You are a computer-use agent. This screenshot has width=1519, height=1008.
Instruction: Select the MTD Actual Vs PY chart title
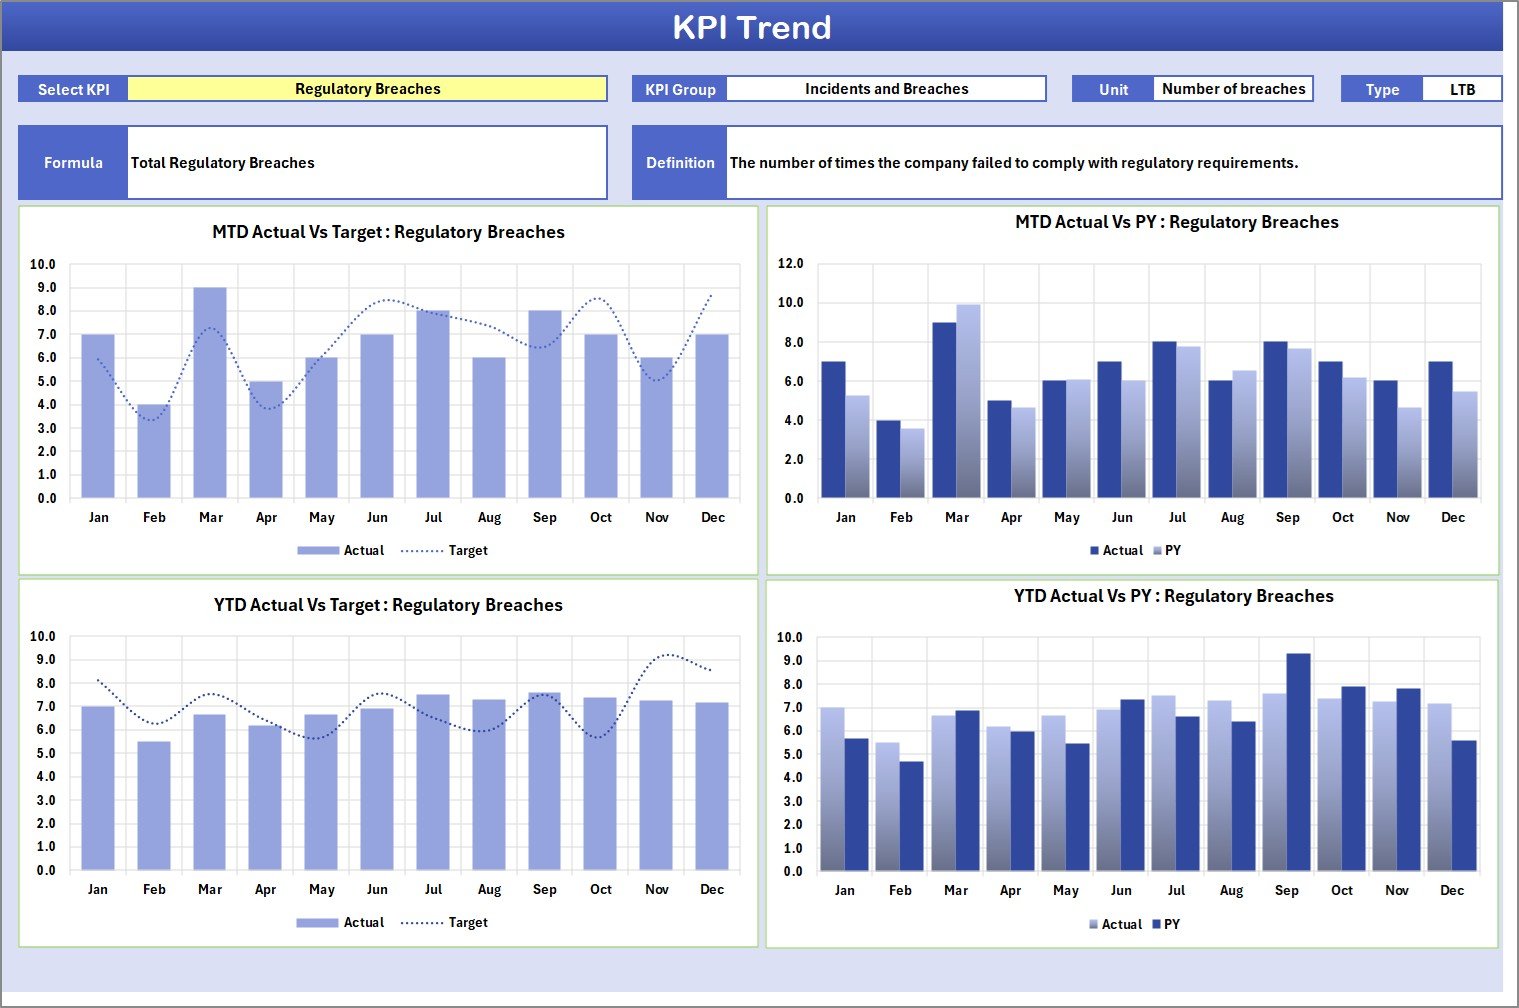pyautogui.click(x=1176, y=222)
